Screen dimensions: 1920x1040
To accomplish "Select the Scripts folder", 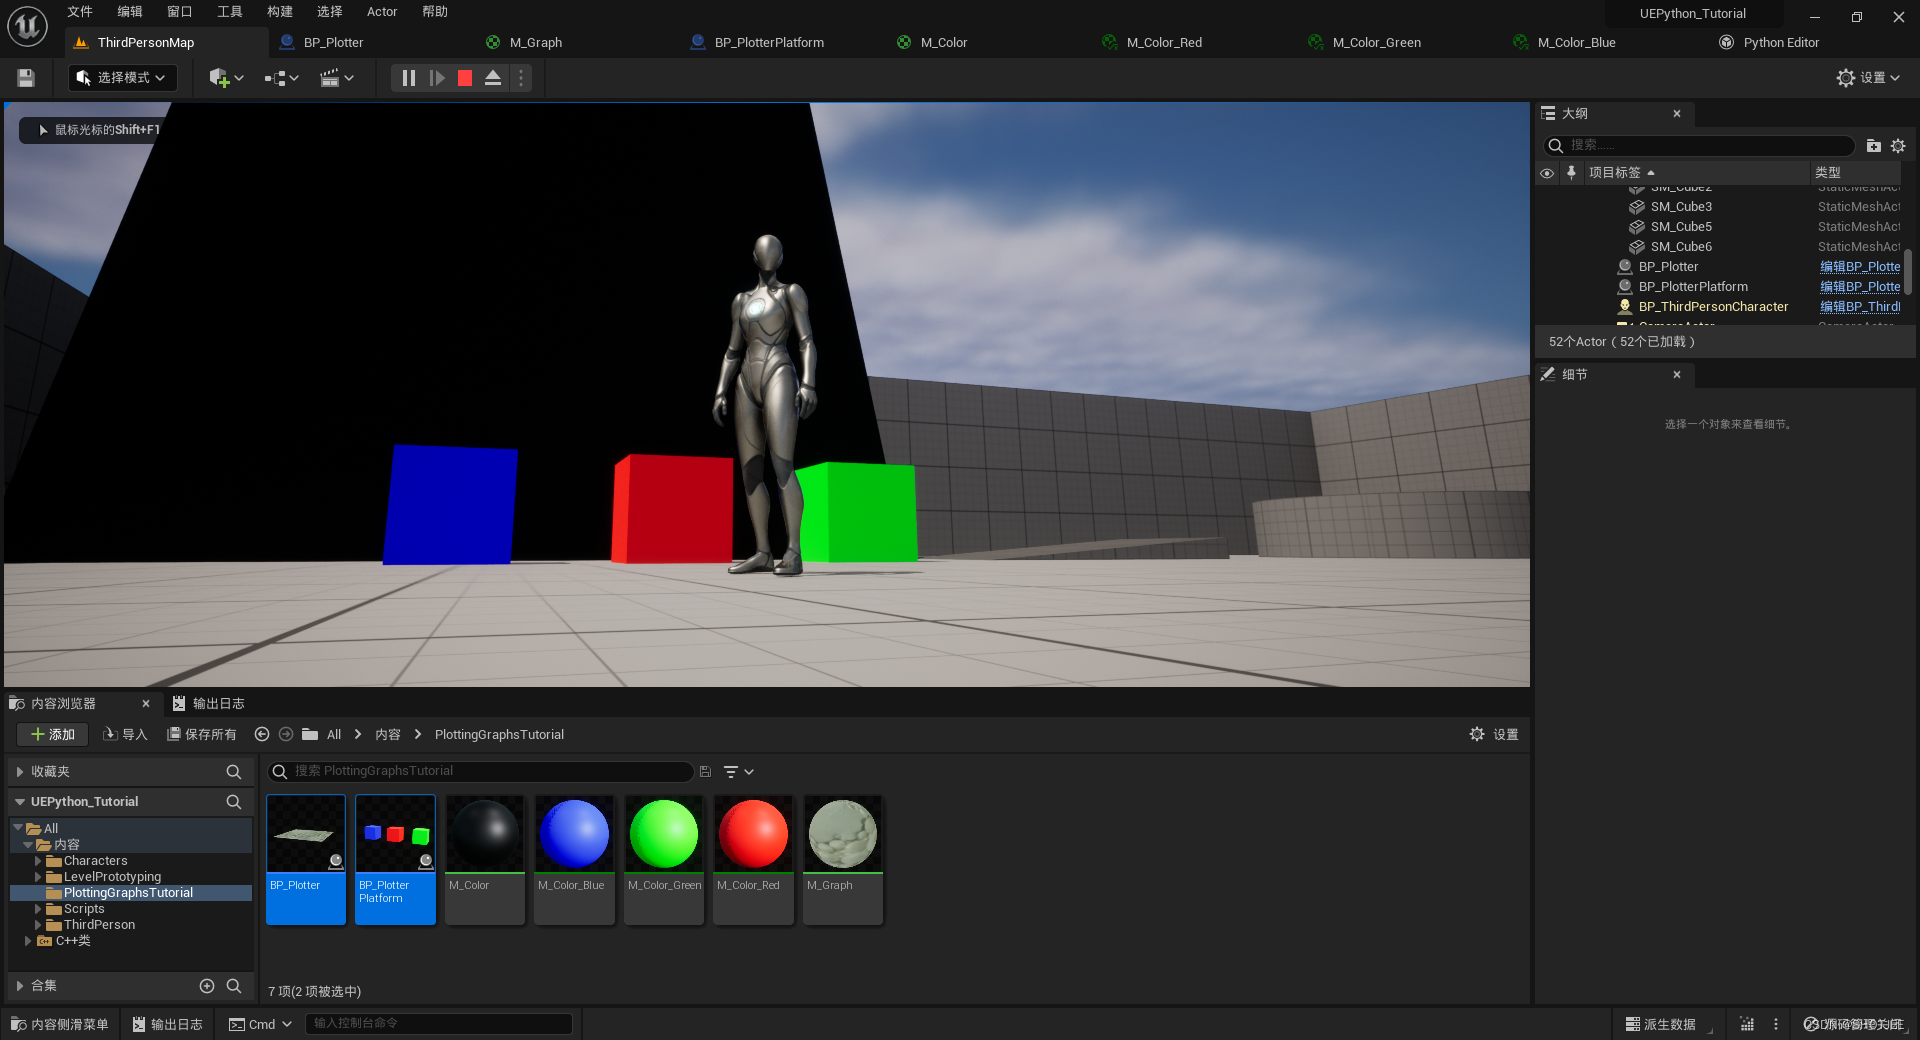I will pos(84,909).
